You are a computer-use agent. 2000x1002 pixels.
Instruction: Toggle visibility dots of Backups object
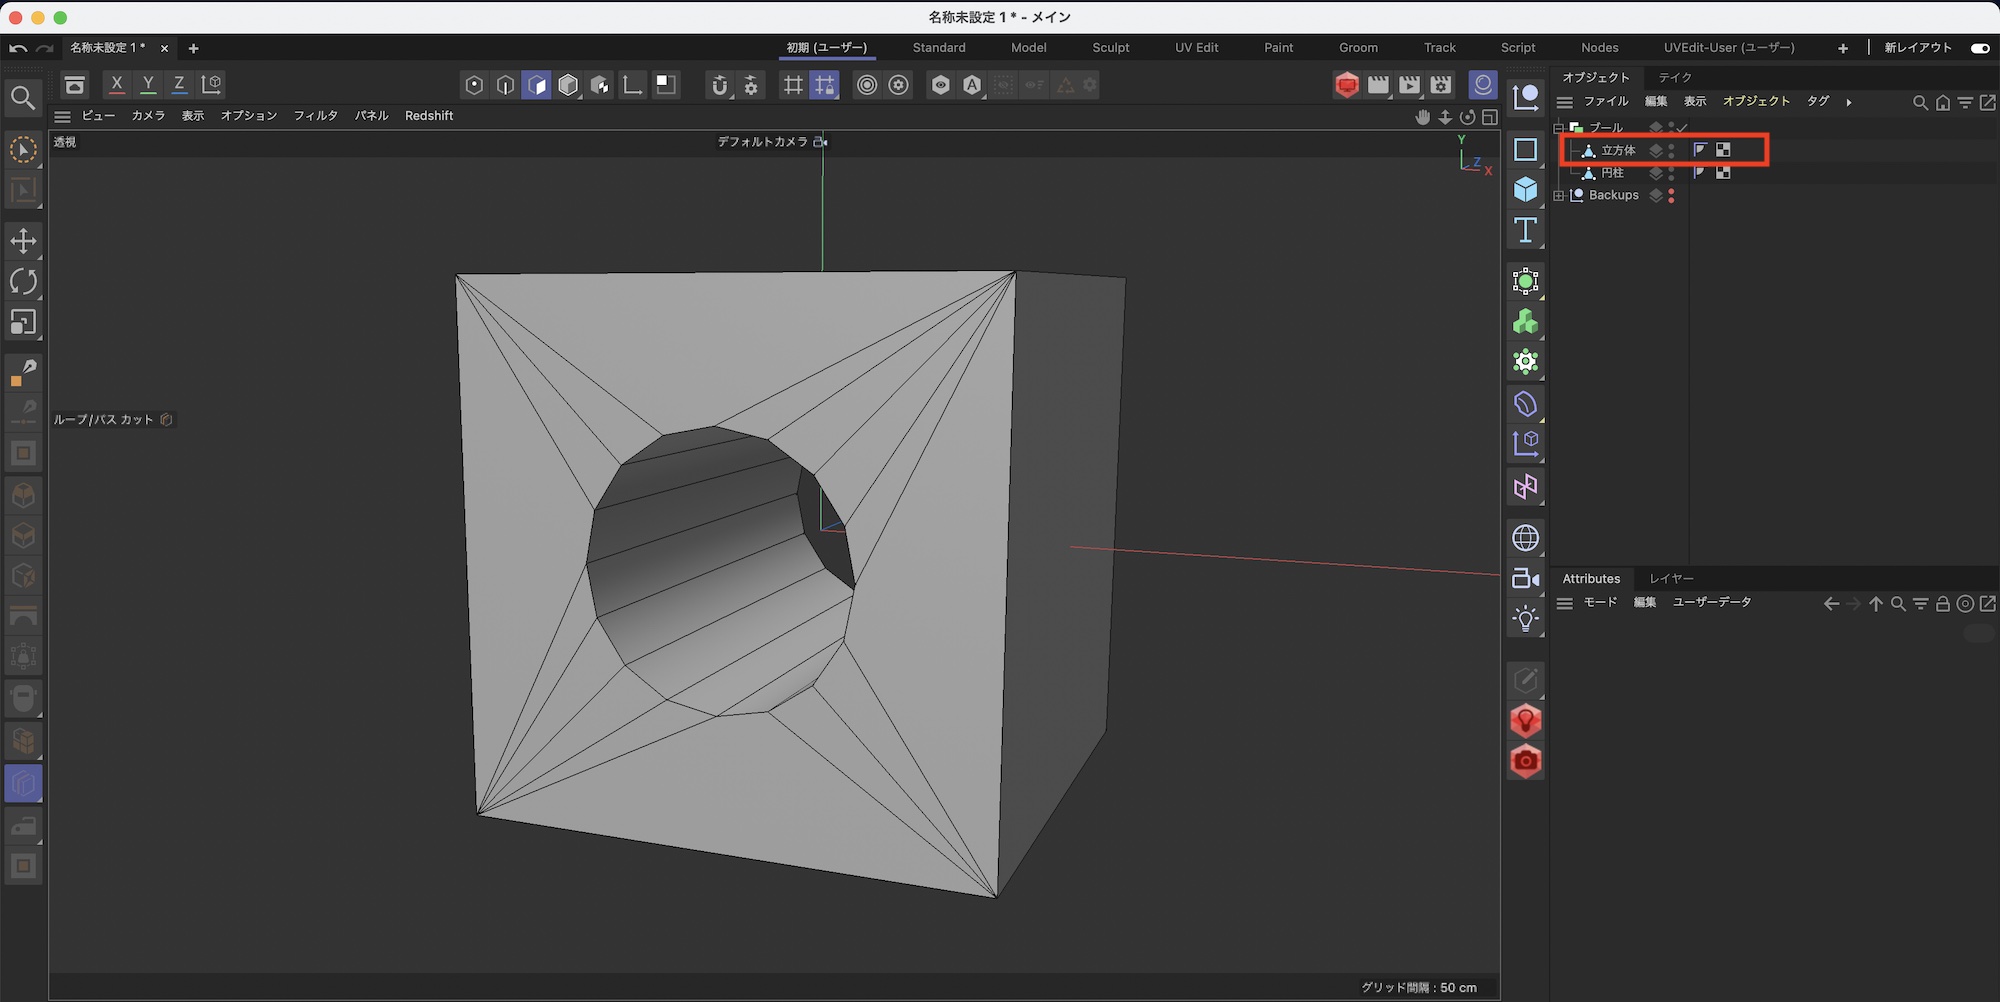tap(1671, 196)
